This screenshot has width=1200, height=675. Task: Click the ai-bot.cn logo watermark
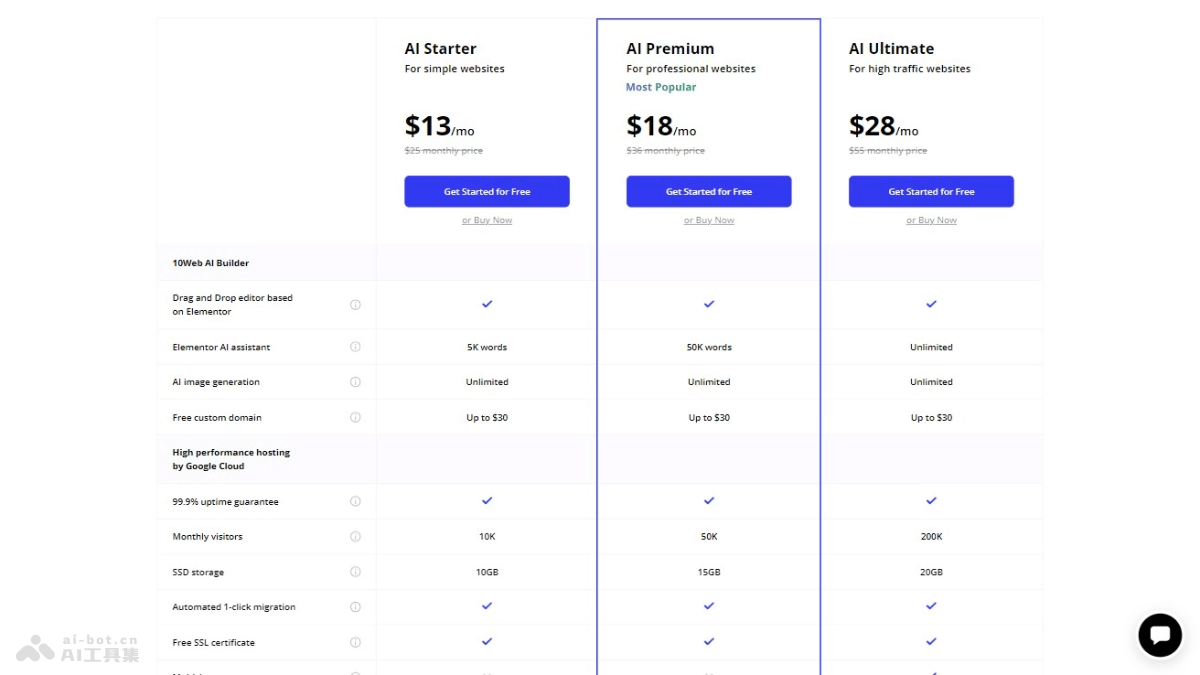pos(78,648)
